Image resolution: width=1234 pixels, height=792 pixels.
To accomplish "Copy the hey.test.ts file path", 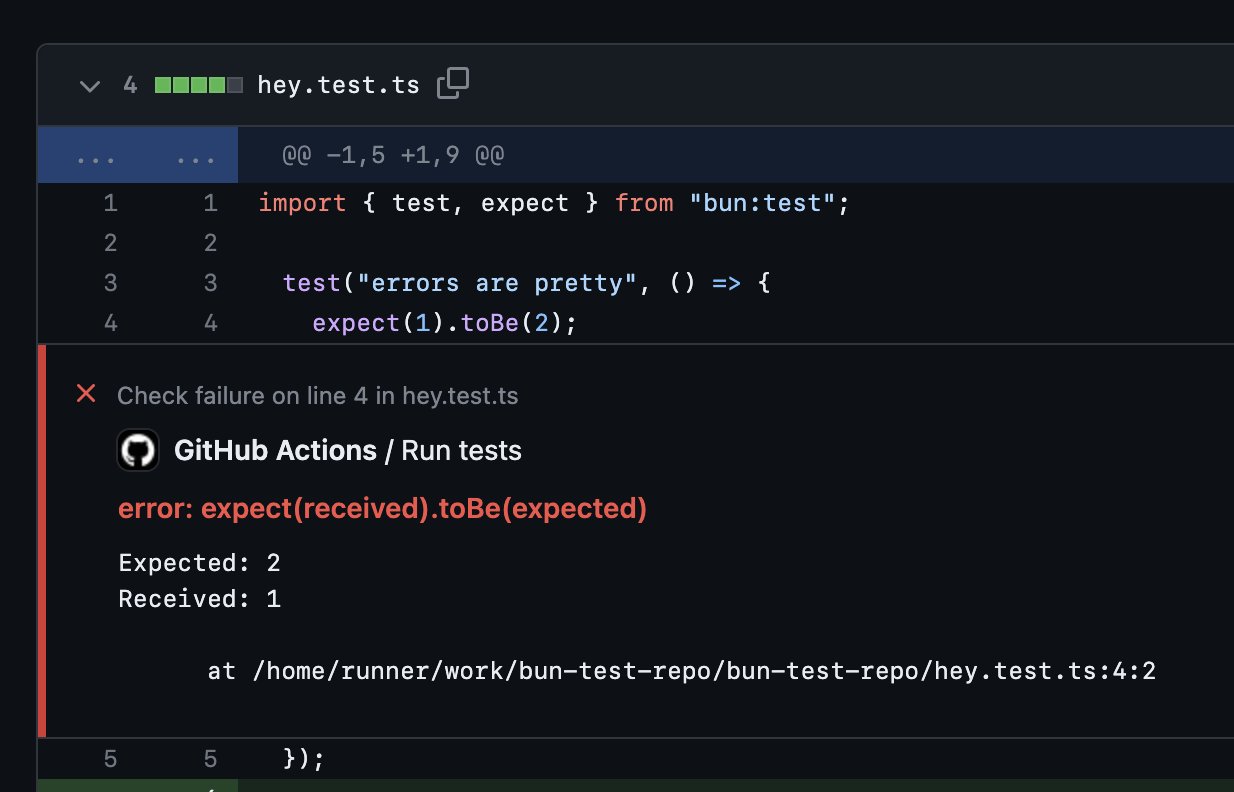I will pyautogui.click(x=453, y=84).
